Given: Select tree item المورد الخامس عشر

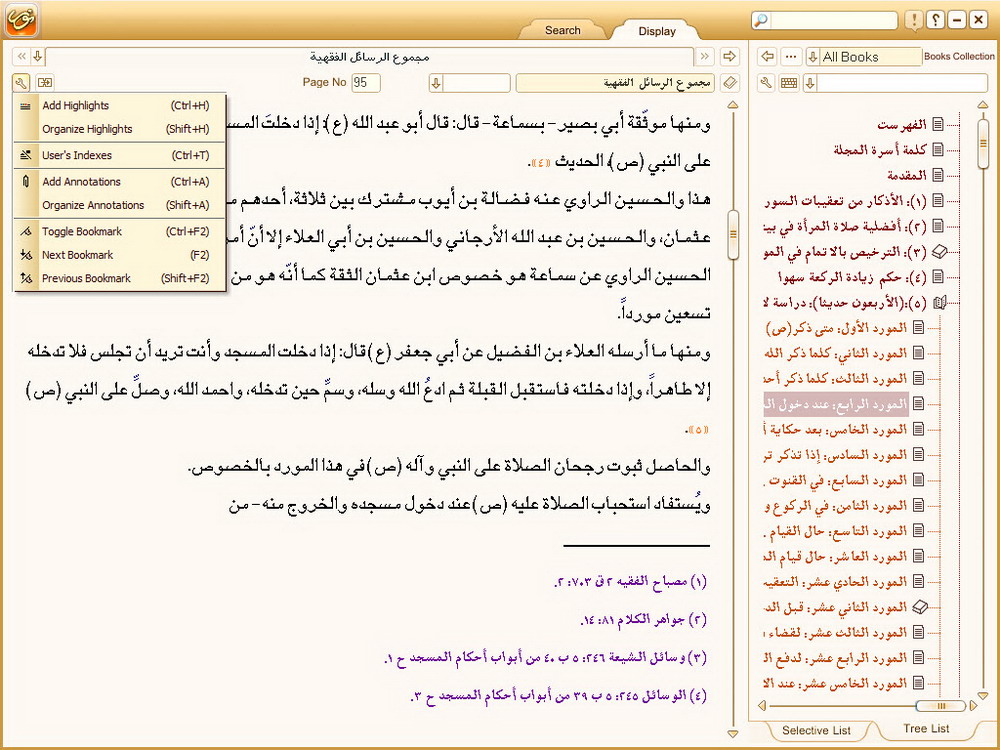Looking at the screenshot, I should click(x=836, y=684).
